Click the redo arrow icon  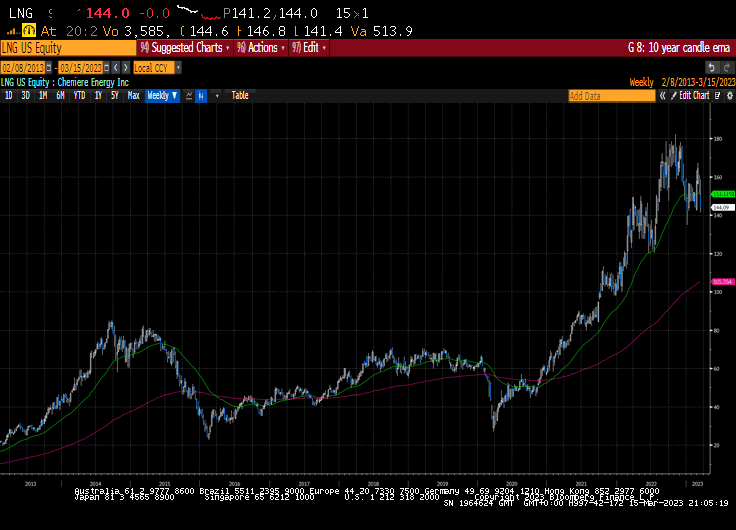(x=727, y=68)
